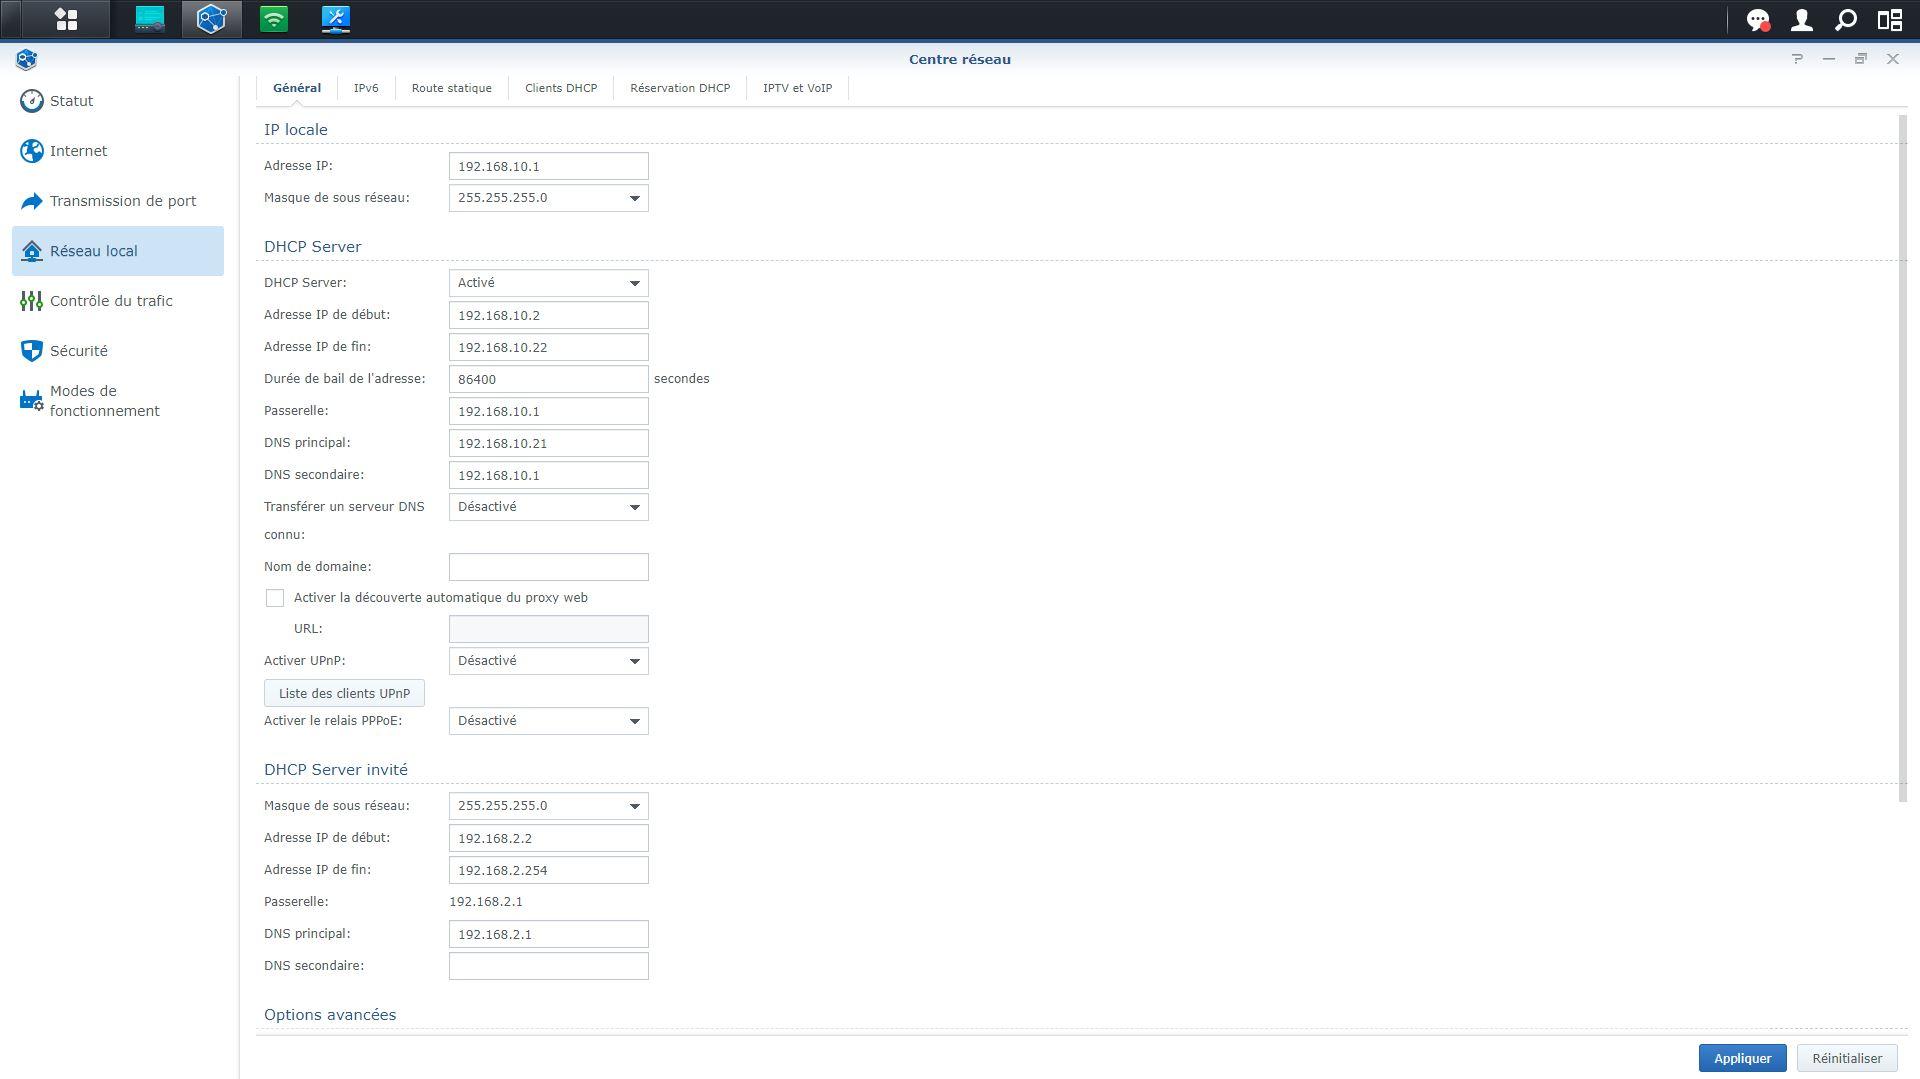Image resolution: width=1920 pixels, height=1079 pixels.
Task: Click the guest Adresse IP de fin field
Action: click(548, 870)
